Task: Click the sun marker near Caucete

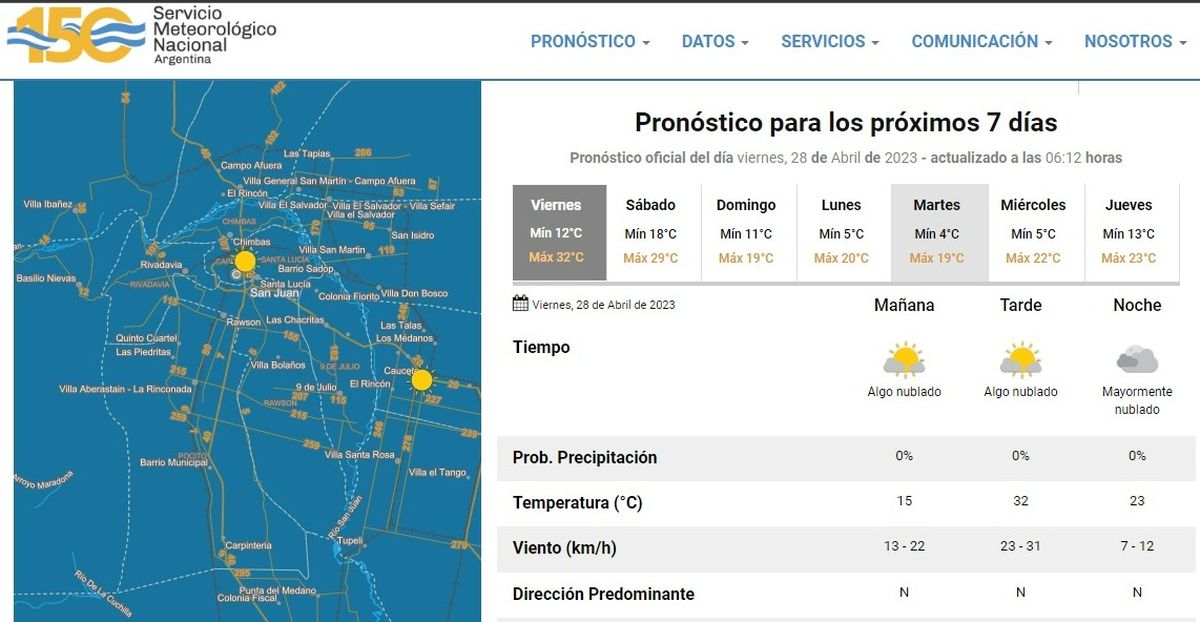Action: click(x=422, y=380)
